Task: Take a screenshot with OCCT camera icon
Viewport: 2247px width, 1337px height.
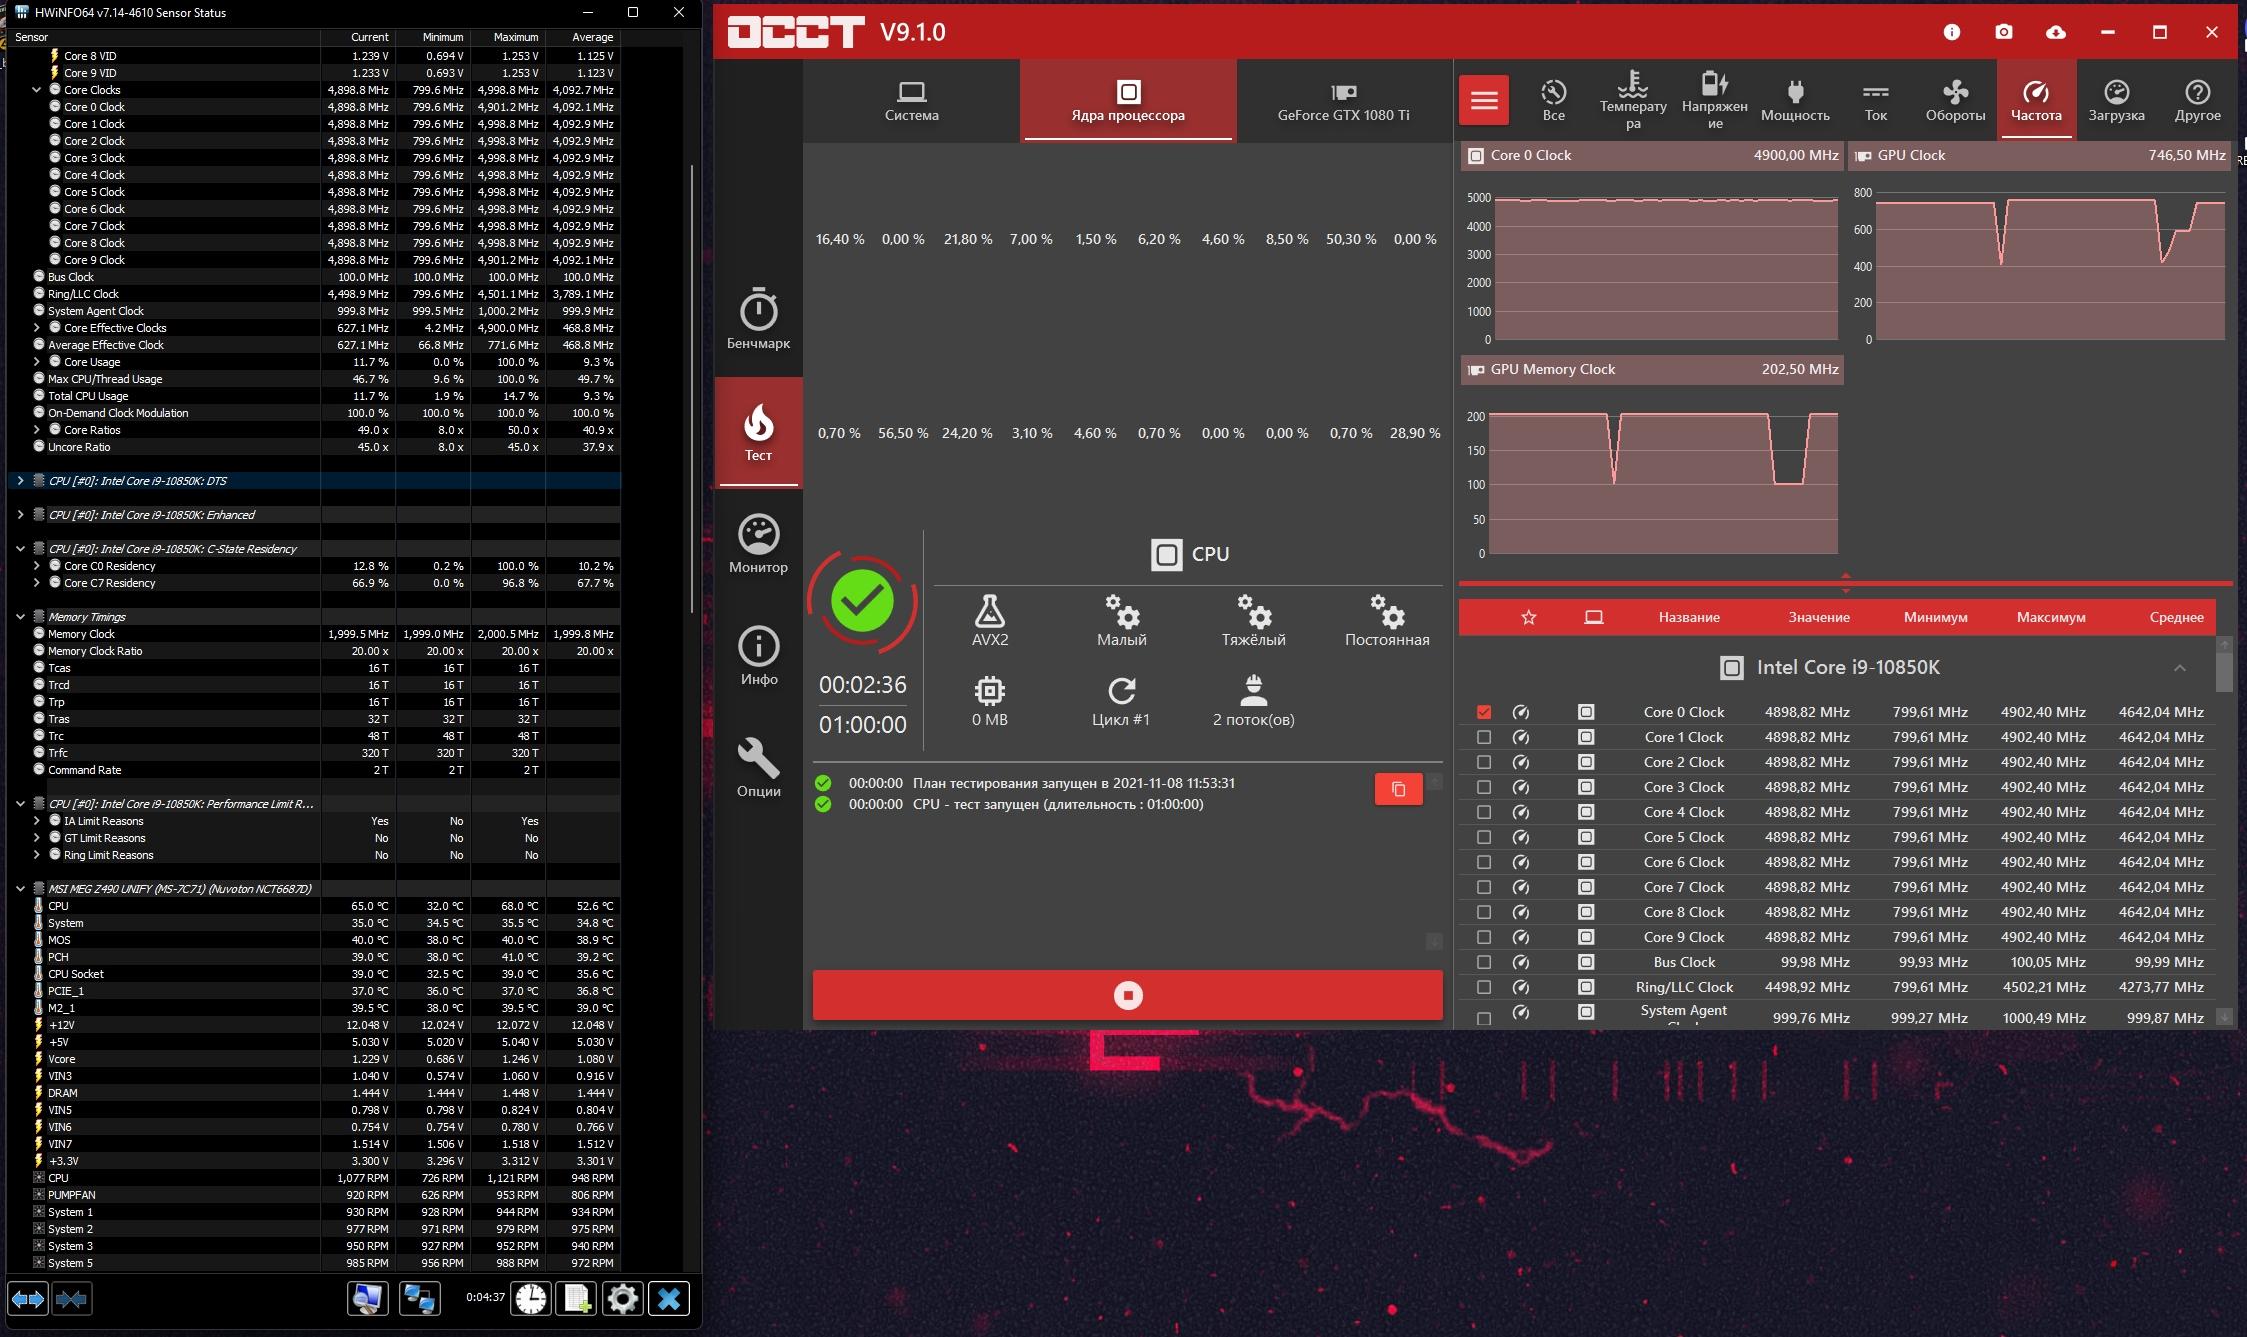Action: coord(2003,32)
